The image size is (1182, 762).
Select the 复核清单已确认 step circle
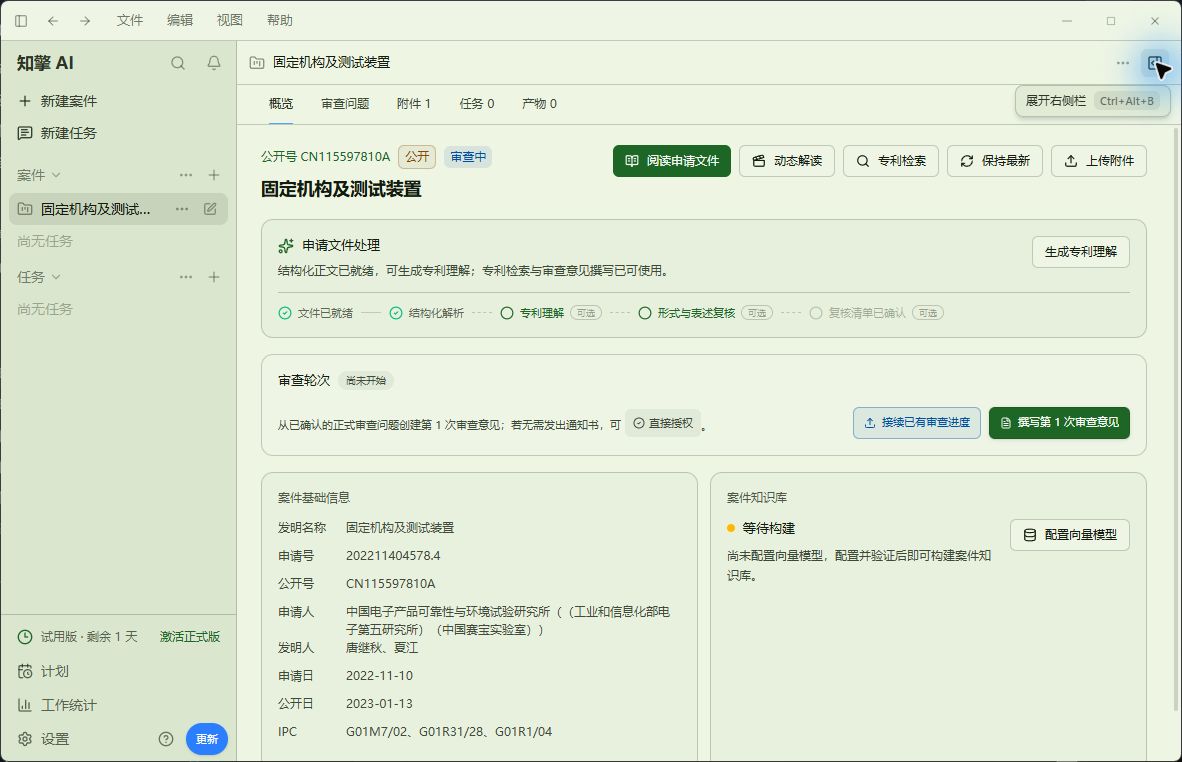pos(816,313)
